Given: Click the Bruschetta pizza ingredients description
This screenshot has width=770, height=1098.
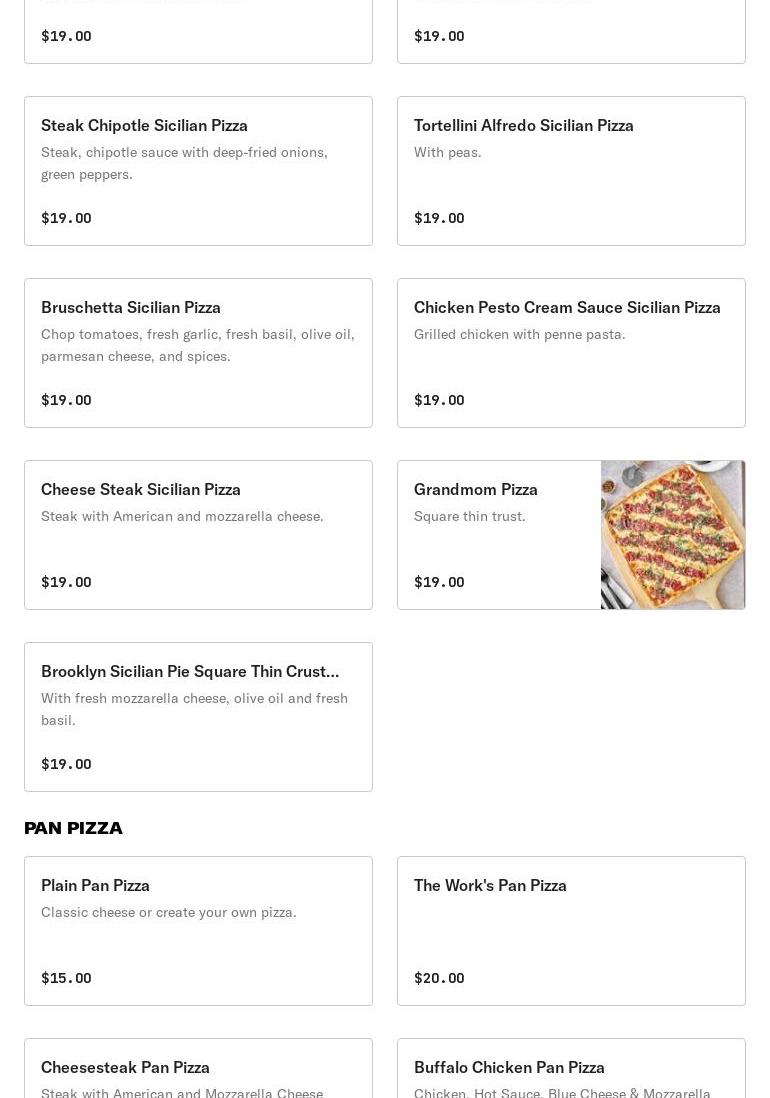Looking at the screenshot, I should [197, 345].
